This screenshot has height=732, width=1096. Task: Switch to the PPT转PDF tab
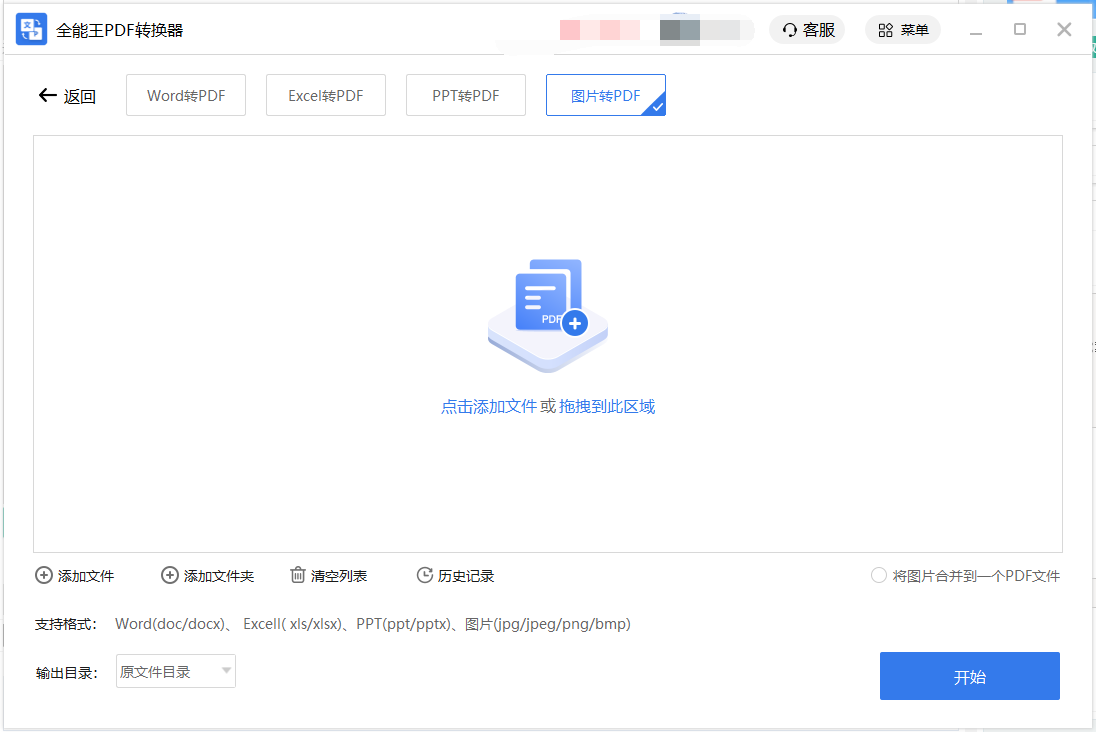(465, 94)
